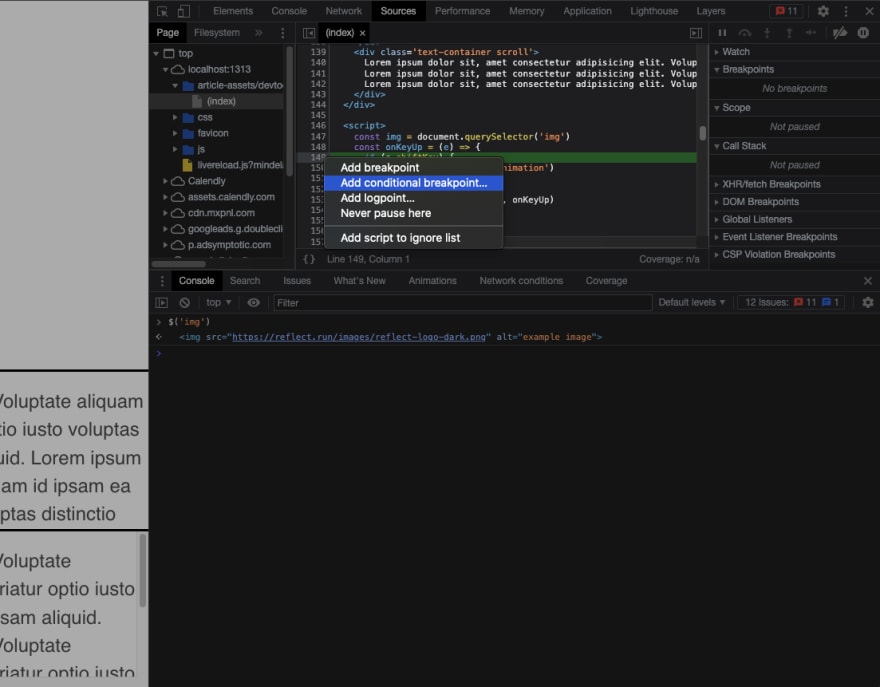Toggle the console sidebar icon
Screen dimensions: 880x687
pyautogui.click(x=162, y=303)
